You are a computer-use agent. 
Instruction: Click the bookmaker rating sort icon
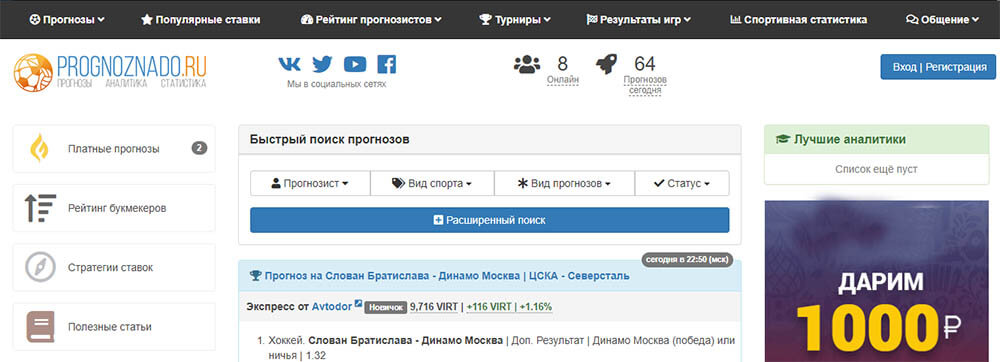pyautogui.click(x=40, y=208)
